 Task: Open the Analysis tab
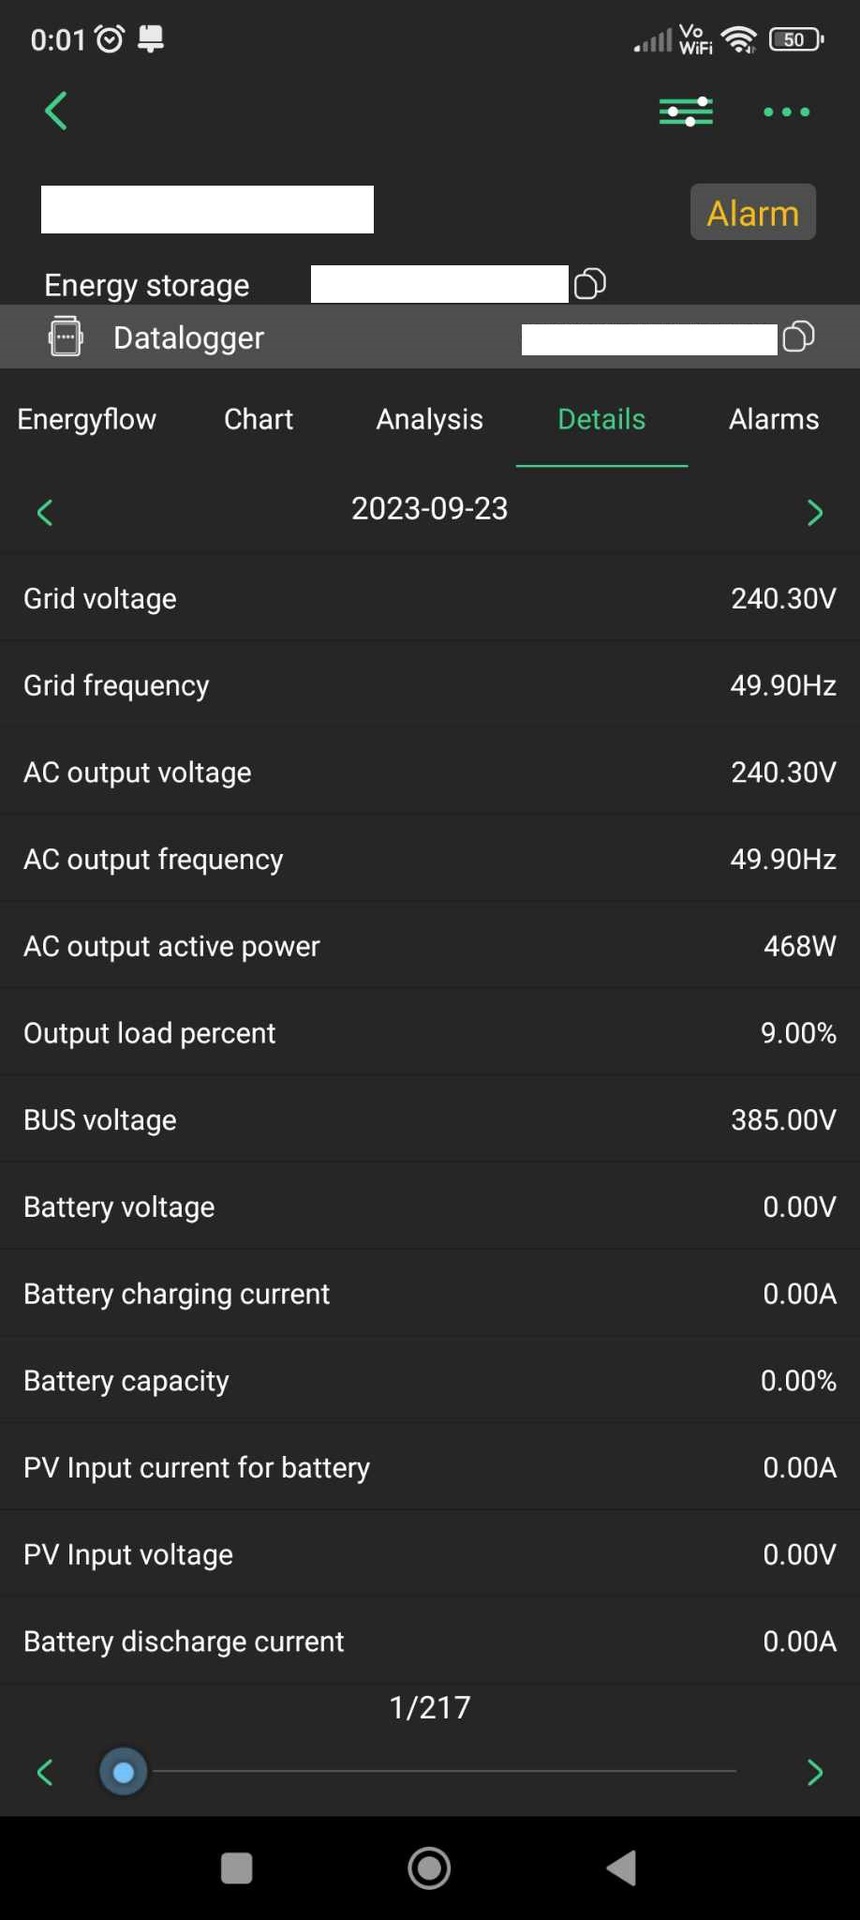pyautogui.click(x=429, y=419)
